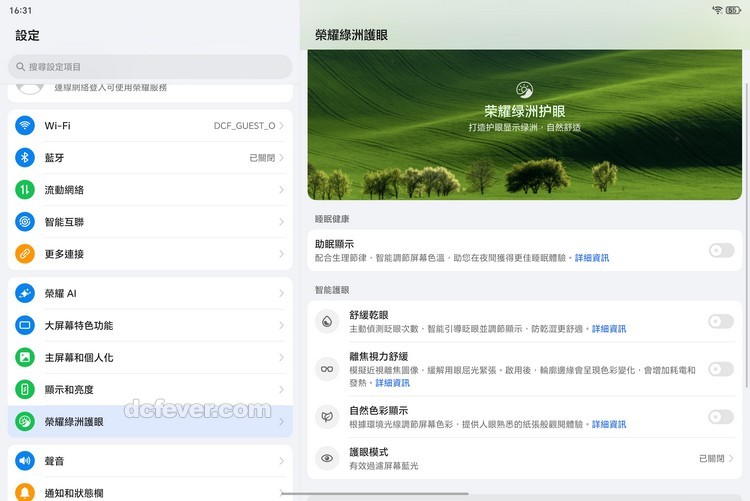Screen dimensions: 750x501
Task: Tap the 設定 page title
Action: tap(27, 35)
